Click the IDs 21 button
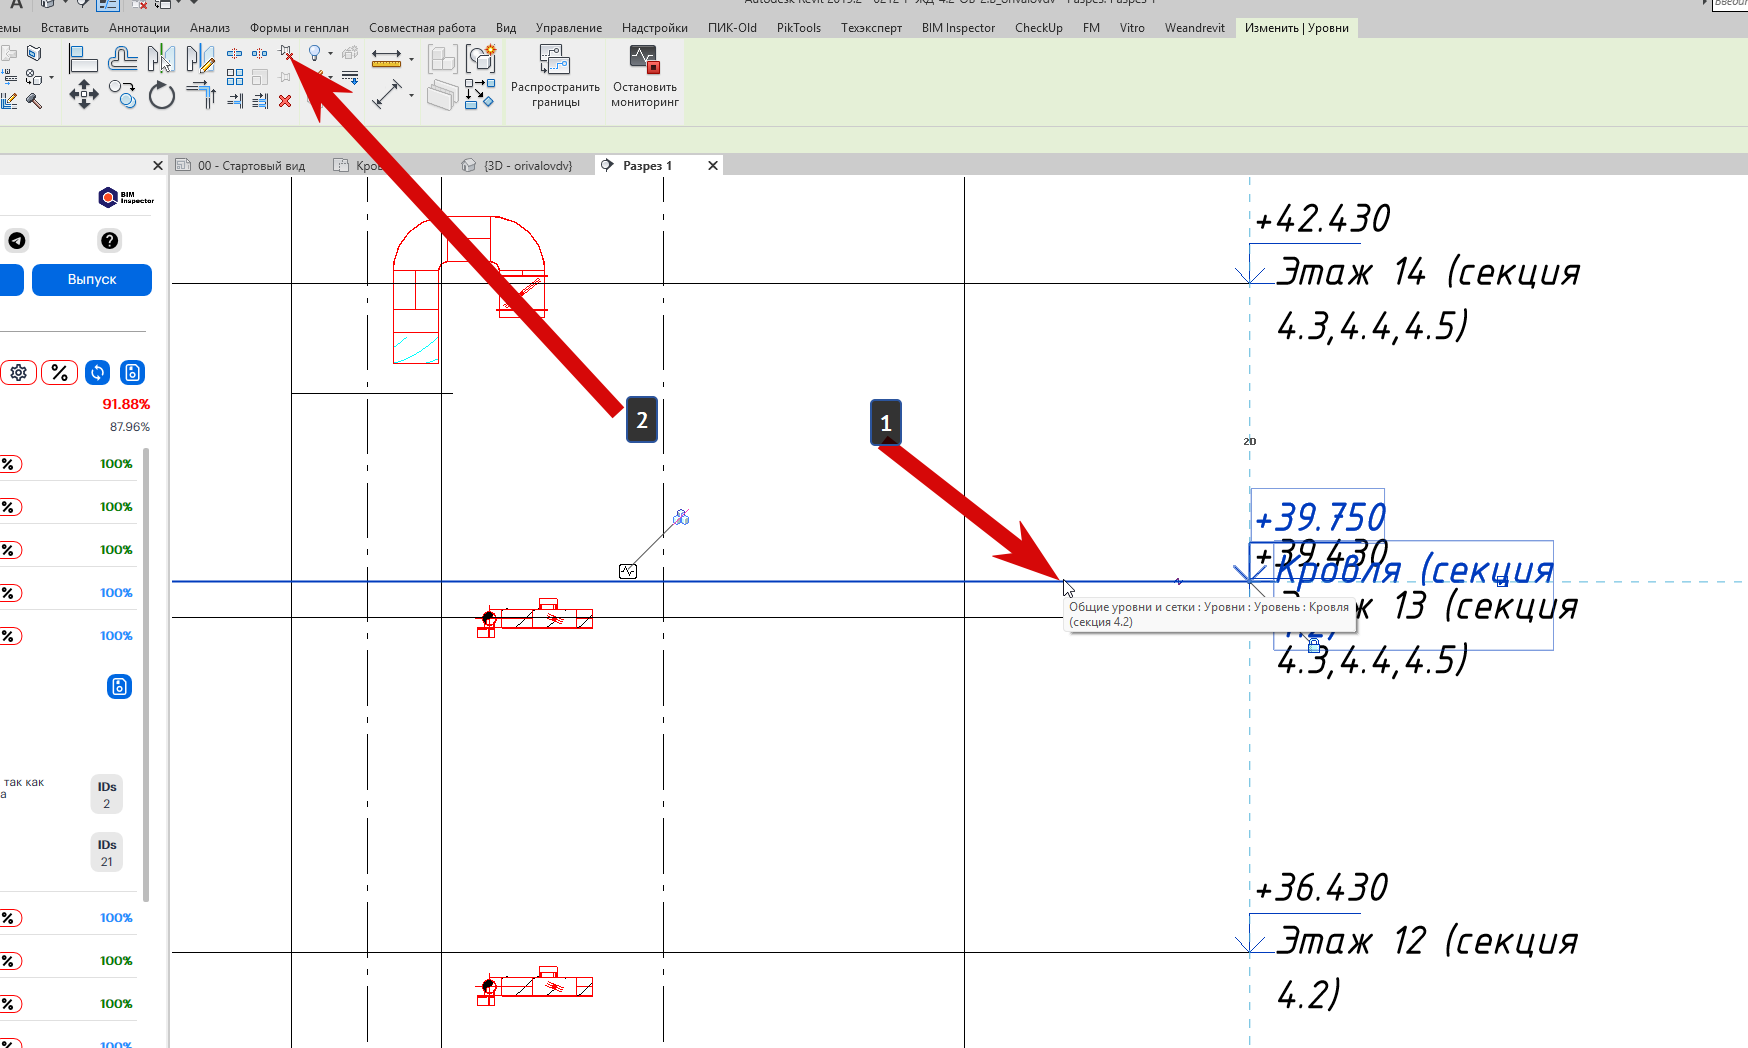The height and width of the screenshot is (1048, 1748). [x=107, y=853]
